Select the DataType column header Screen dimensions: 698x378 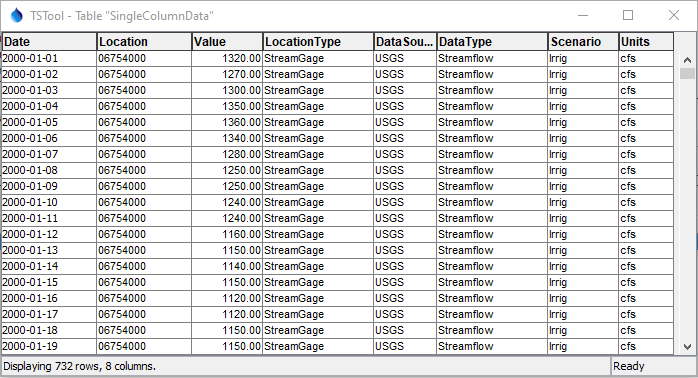tap(492, 42)
